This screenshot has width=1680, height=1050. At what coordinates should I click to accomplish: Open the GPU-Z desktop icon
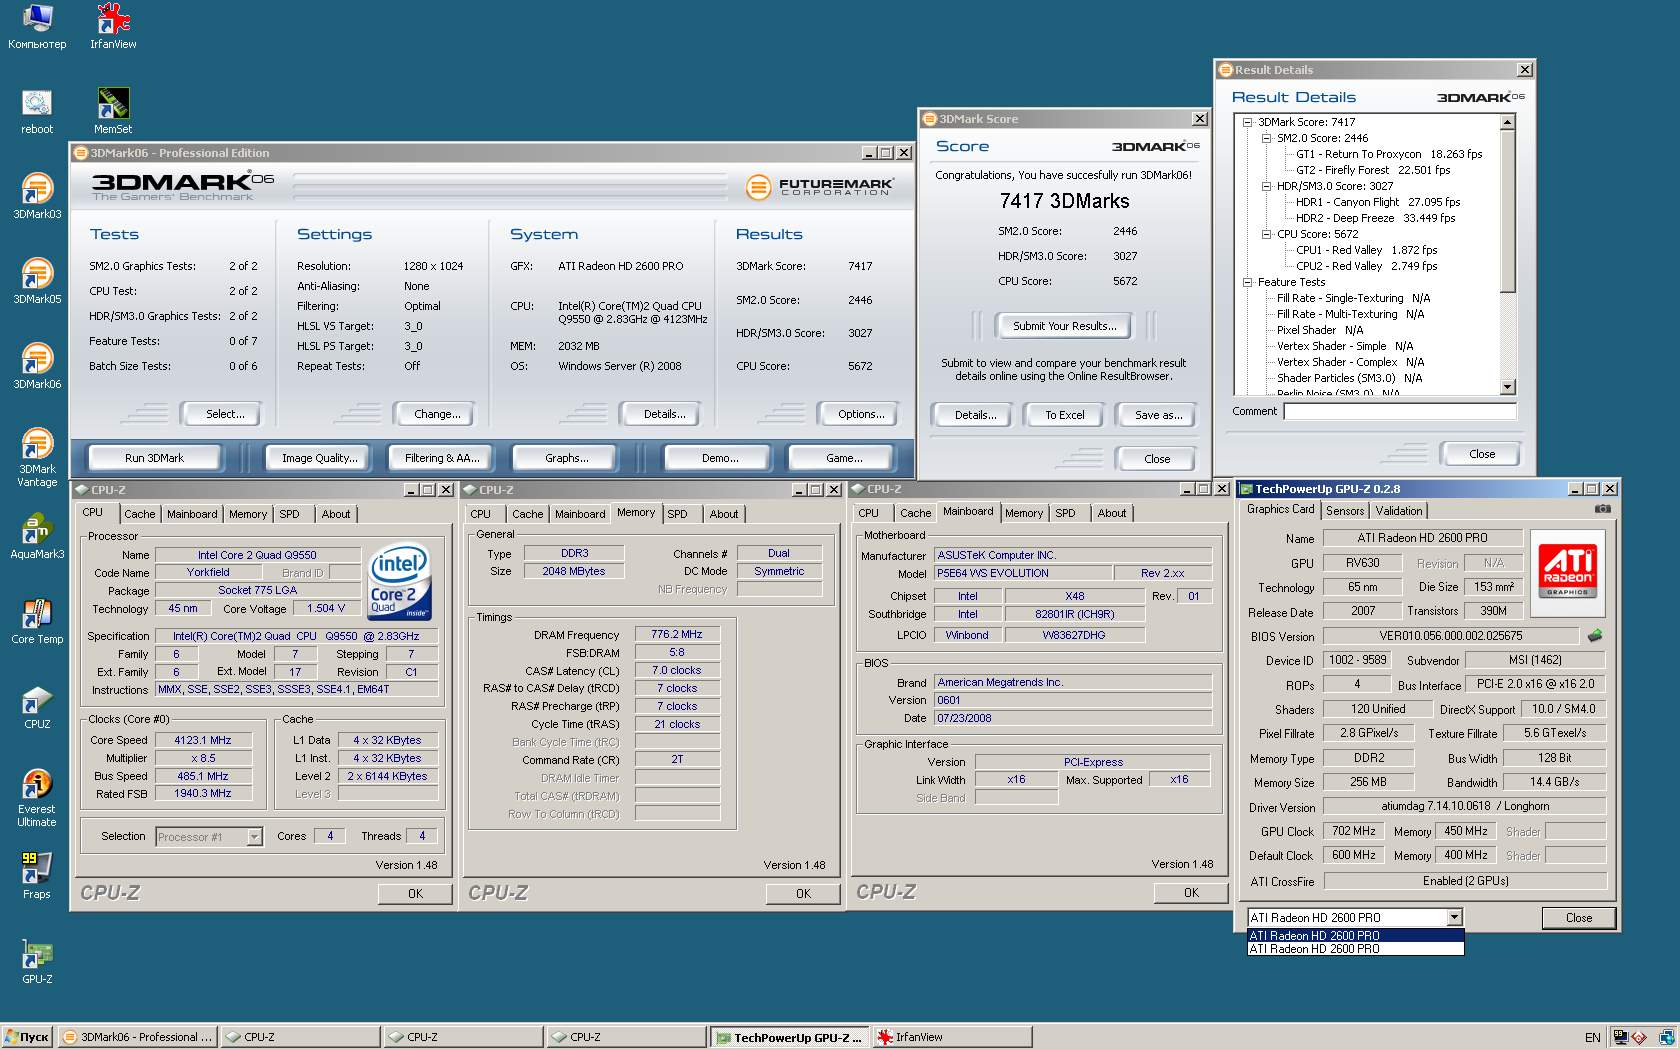click(37, 962)
